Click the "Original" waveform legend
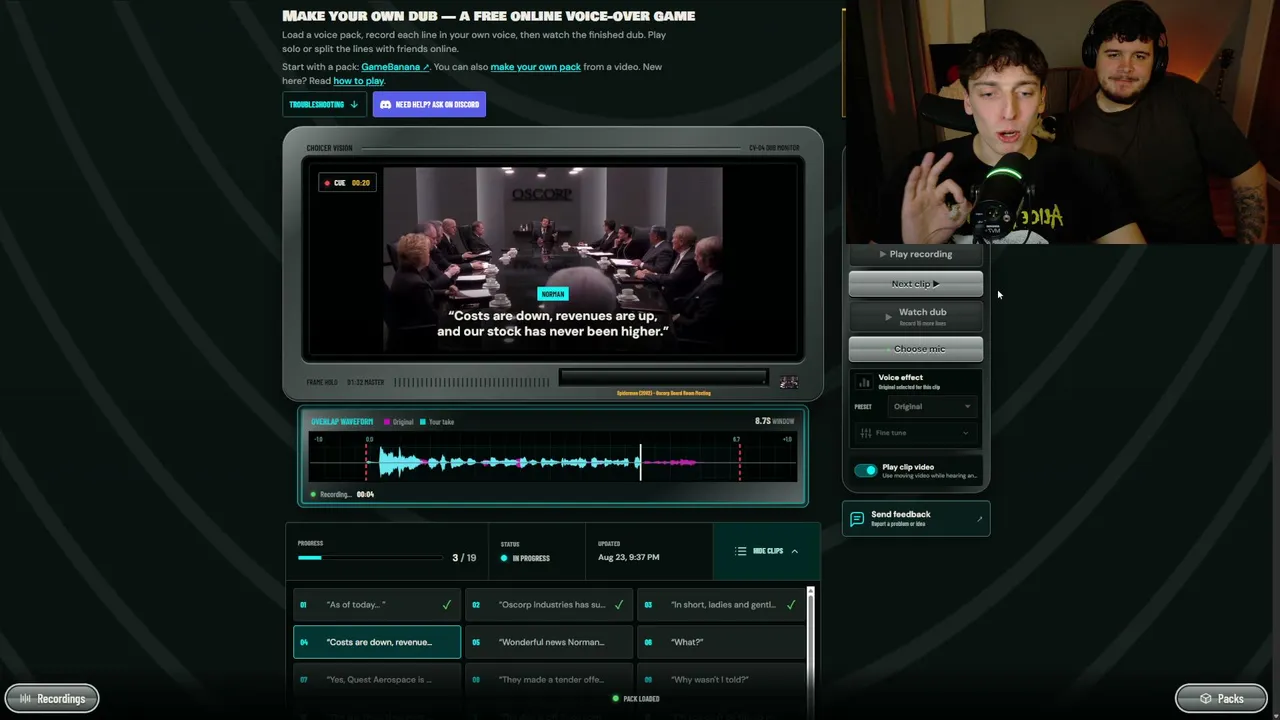The height and width of the screenshot is (720, 1280). tap(399, 422)
